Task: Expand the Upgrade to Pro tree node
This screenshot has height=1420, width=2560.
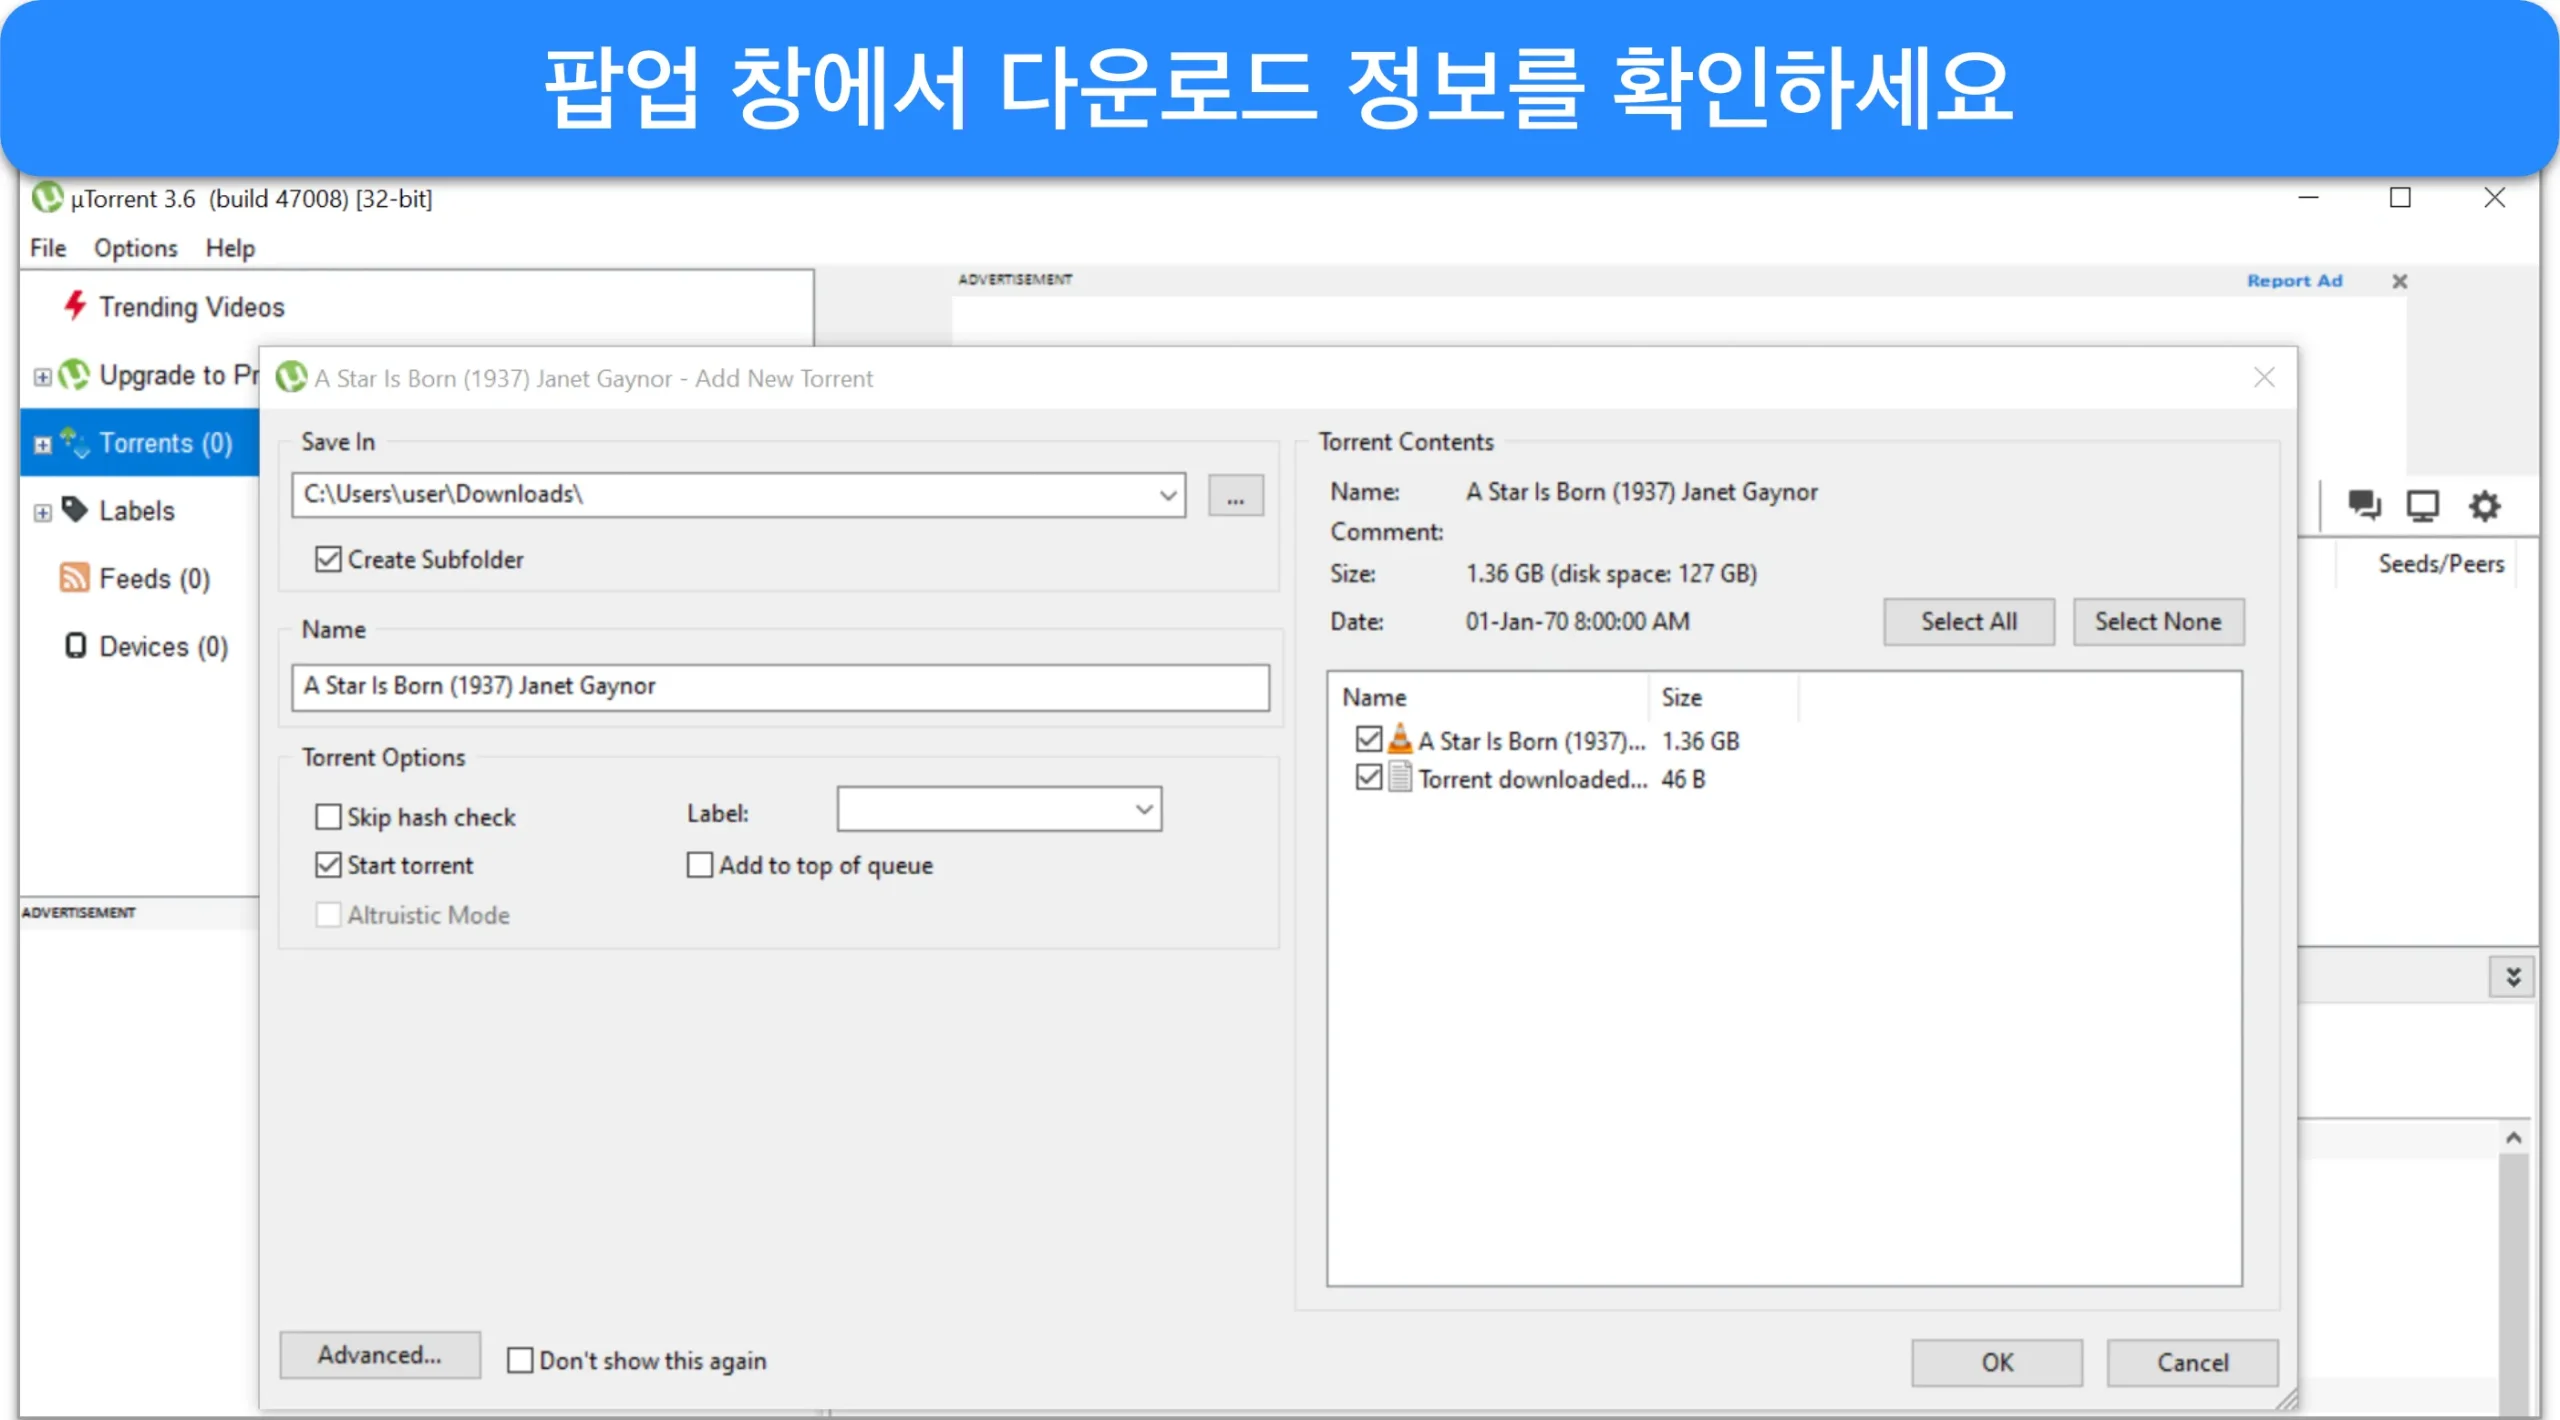Action: pyautogui.click(x=42, y=377)
